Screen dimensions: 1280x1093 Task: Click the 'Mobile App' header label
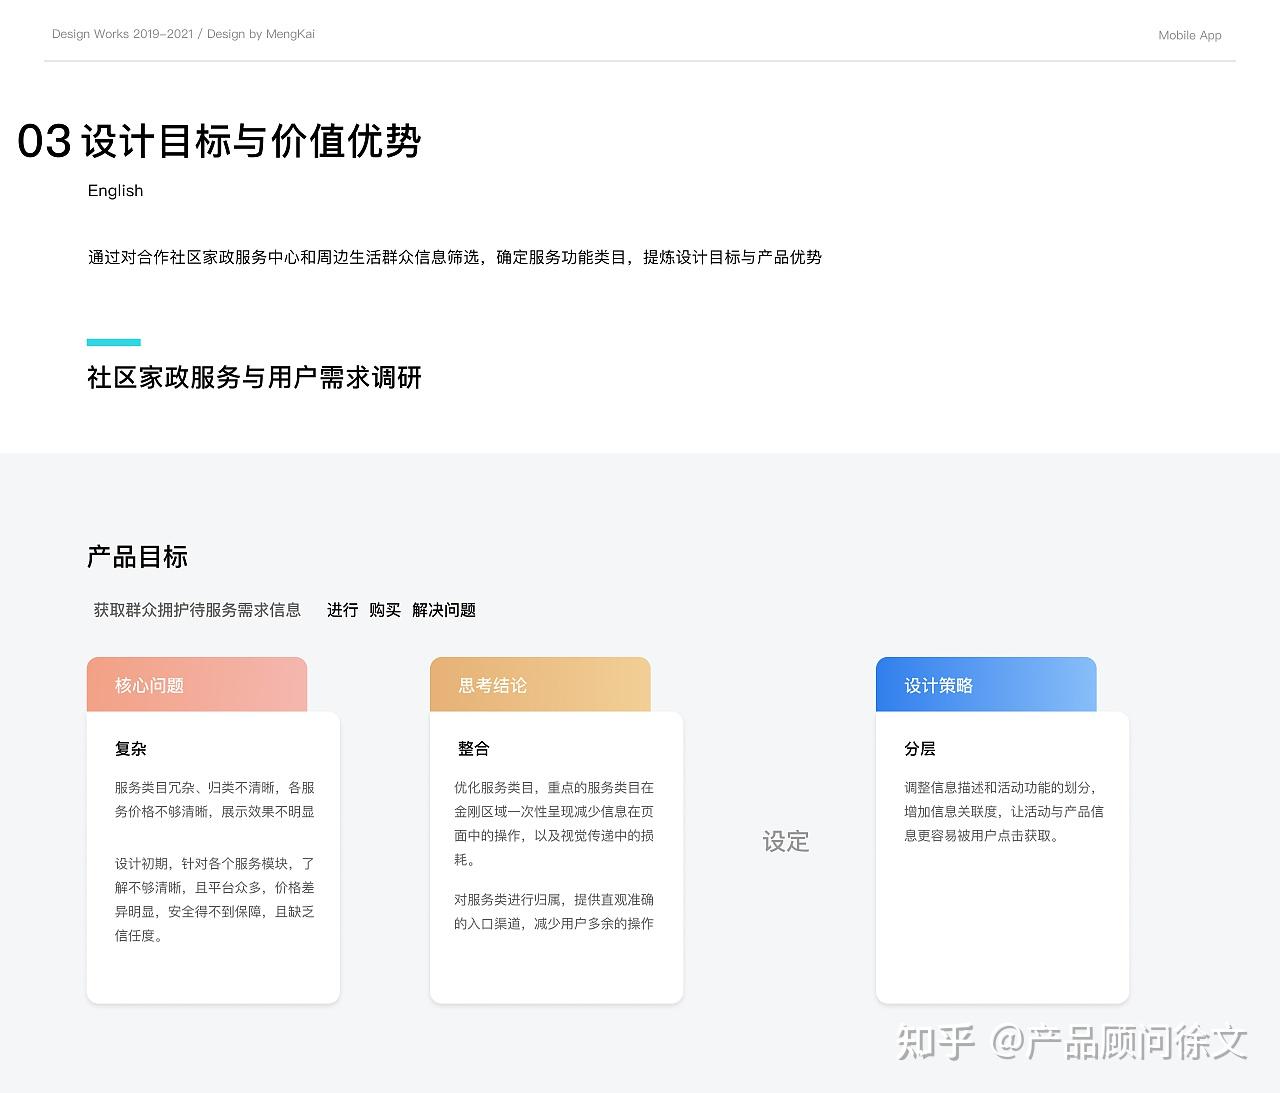(x=1190, y=35)
